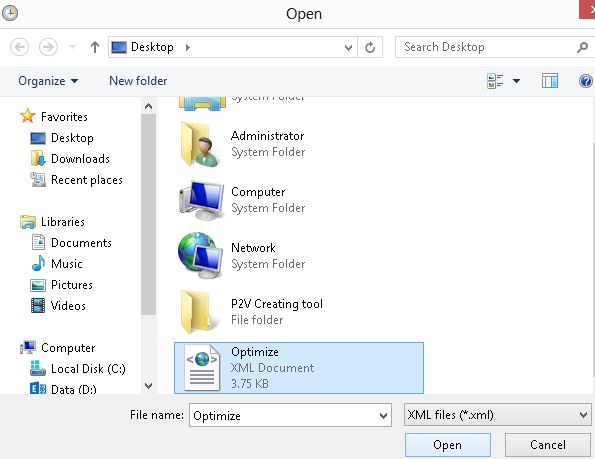Viewport: 595px width, 459px height.
Task: Open XML files (*.xml) filter dropdown
Action: 497,415
